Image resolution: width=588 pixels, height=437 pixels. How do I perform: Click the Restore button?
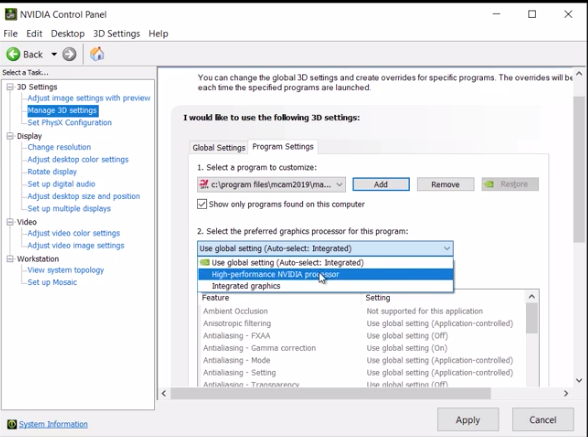pos(510,184)
